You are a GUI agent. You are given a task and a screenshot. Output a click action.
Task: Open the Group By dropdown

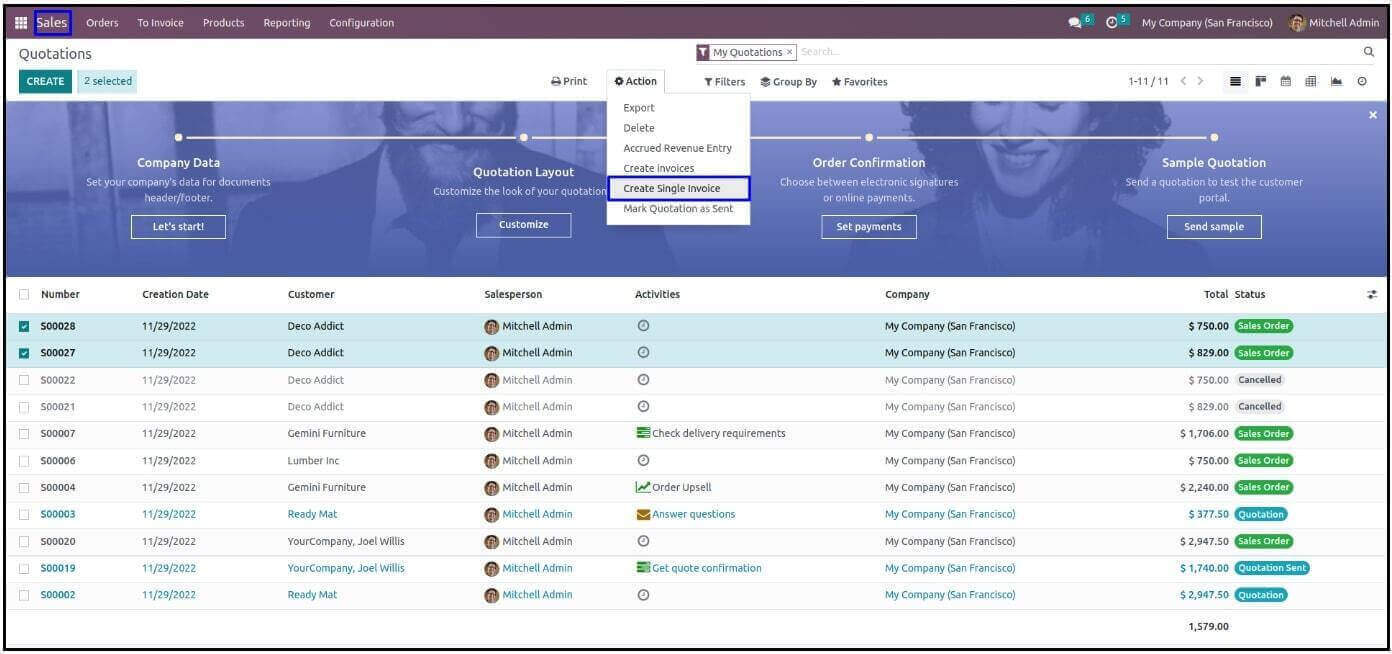pyautogui.click(x=789, y=82)
